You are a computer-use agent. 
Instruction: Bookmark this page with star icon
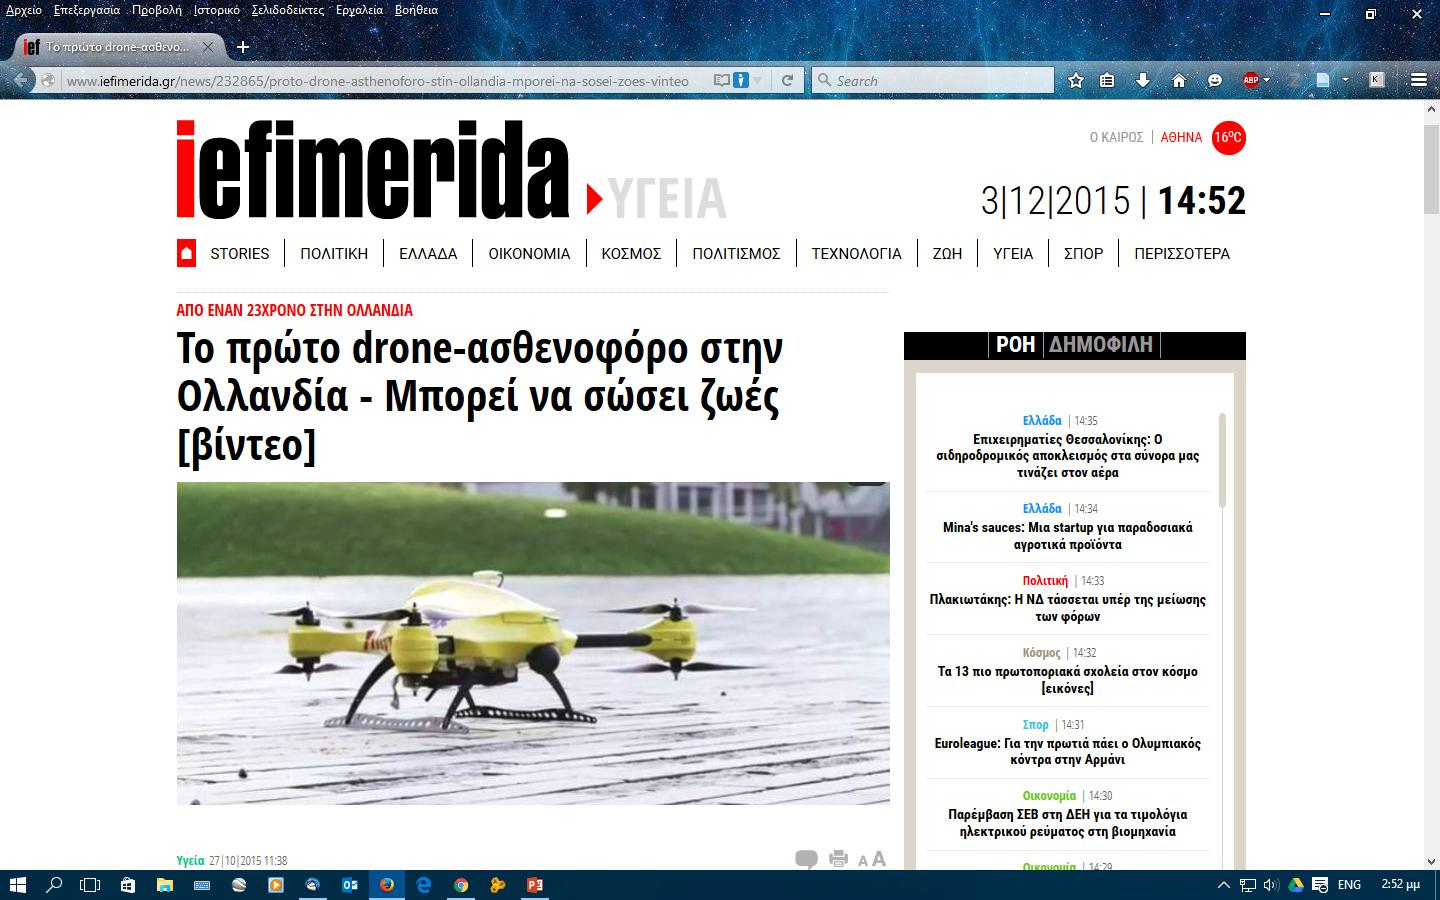click(1076, 80)
